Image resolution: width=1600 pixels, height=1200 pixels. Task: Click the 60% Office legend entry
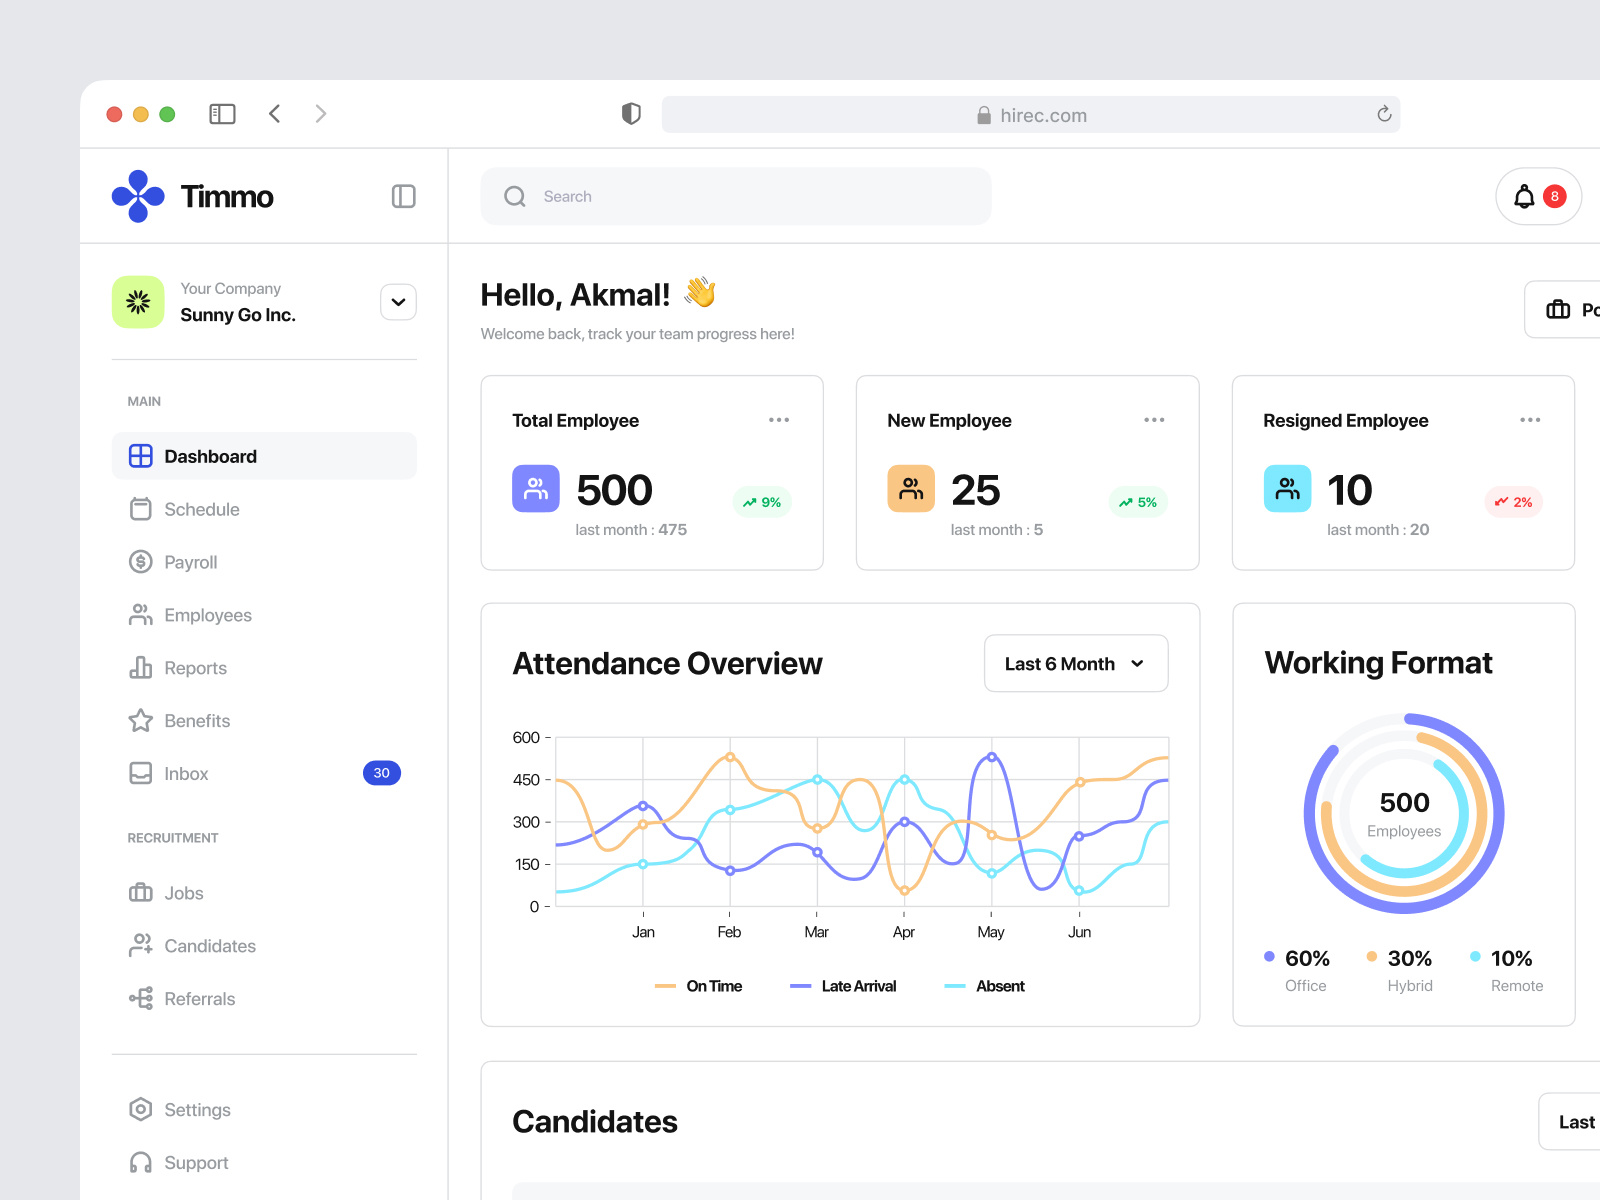coord(1297,970)
